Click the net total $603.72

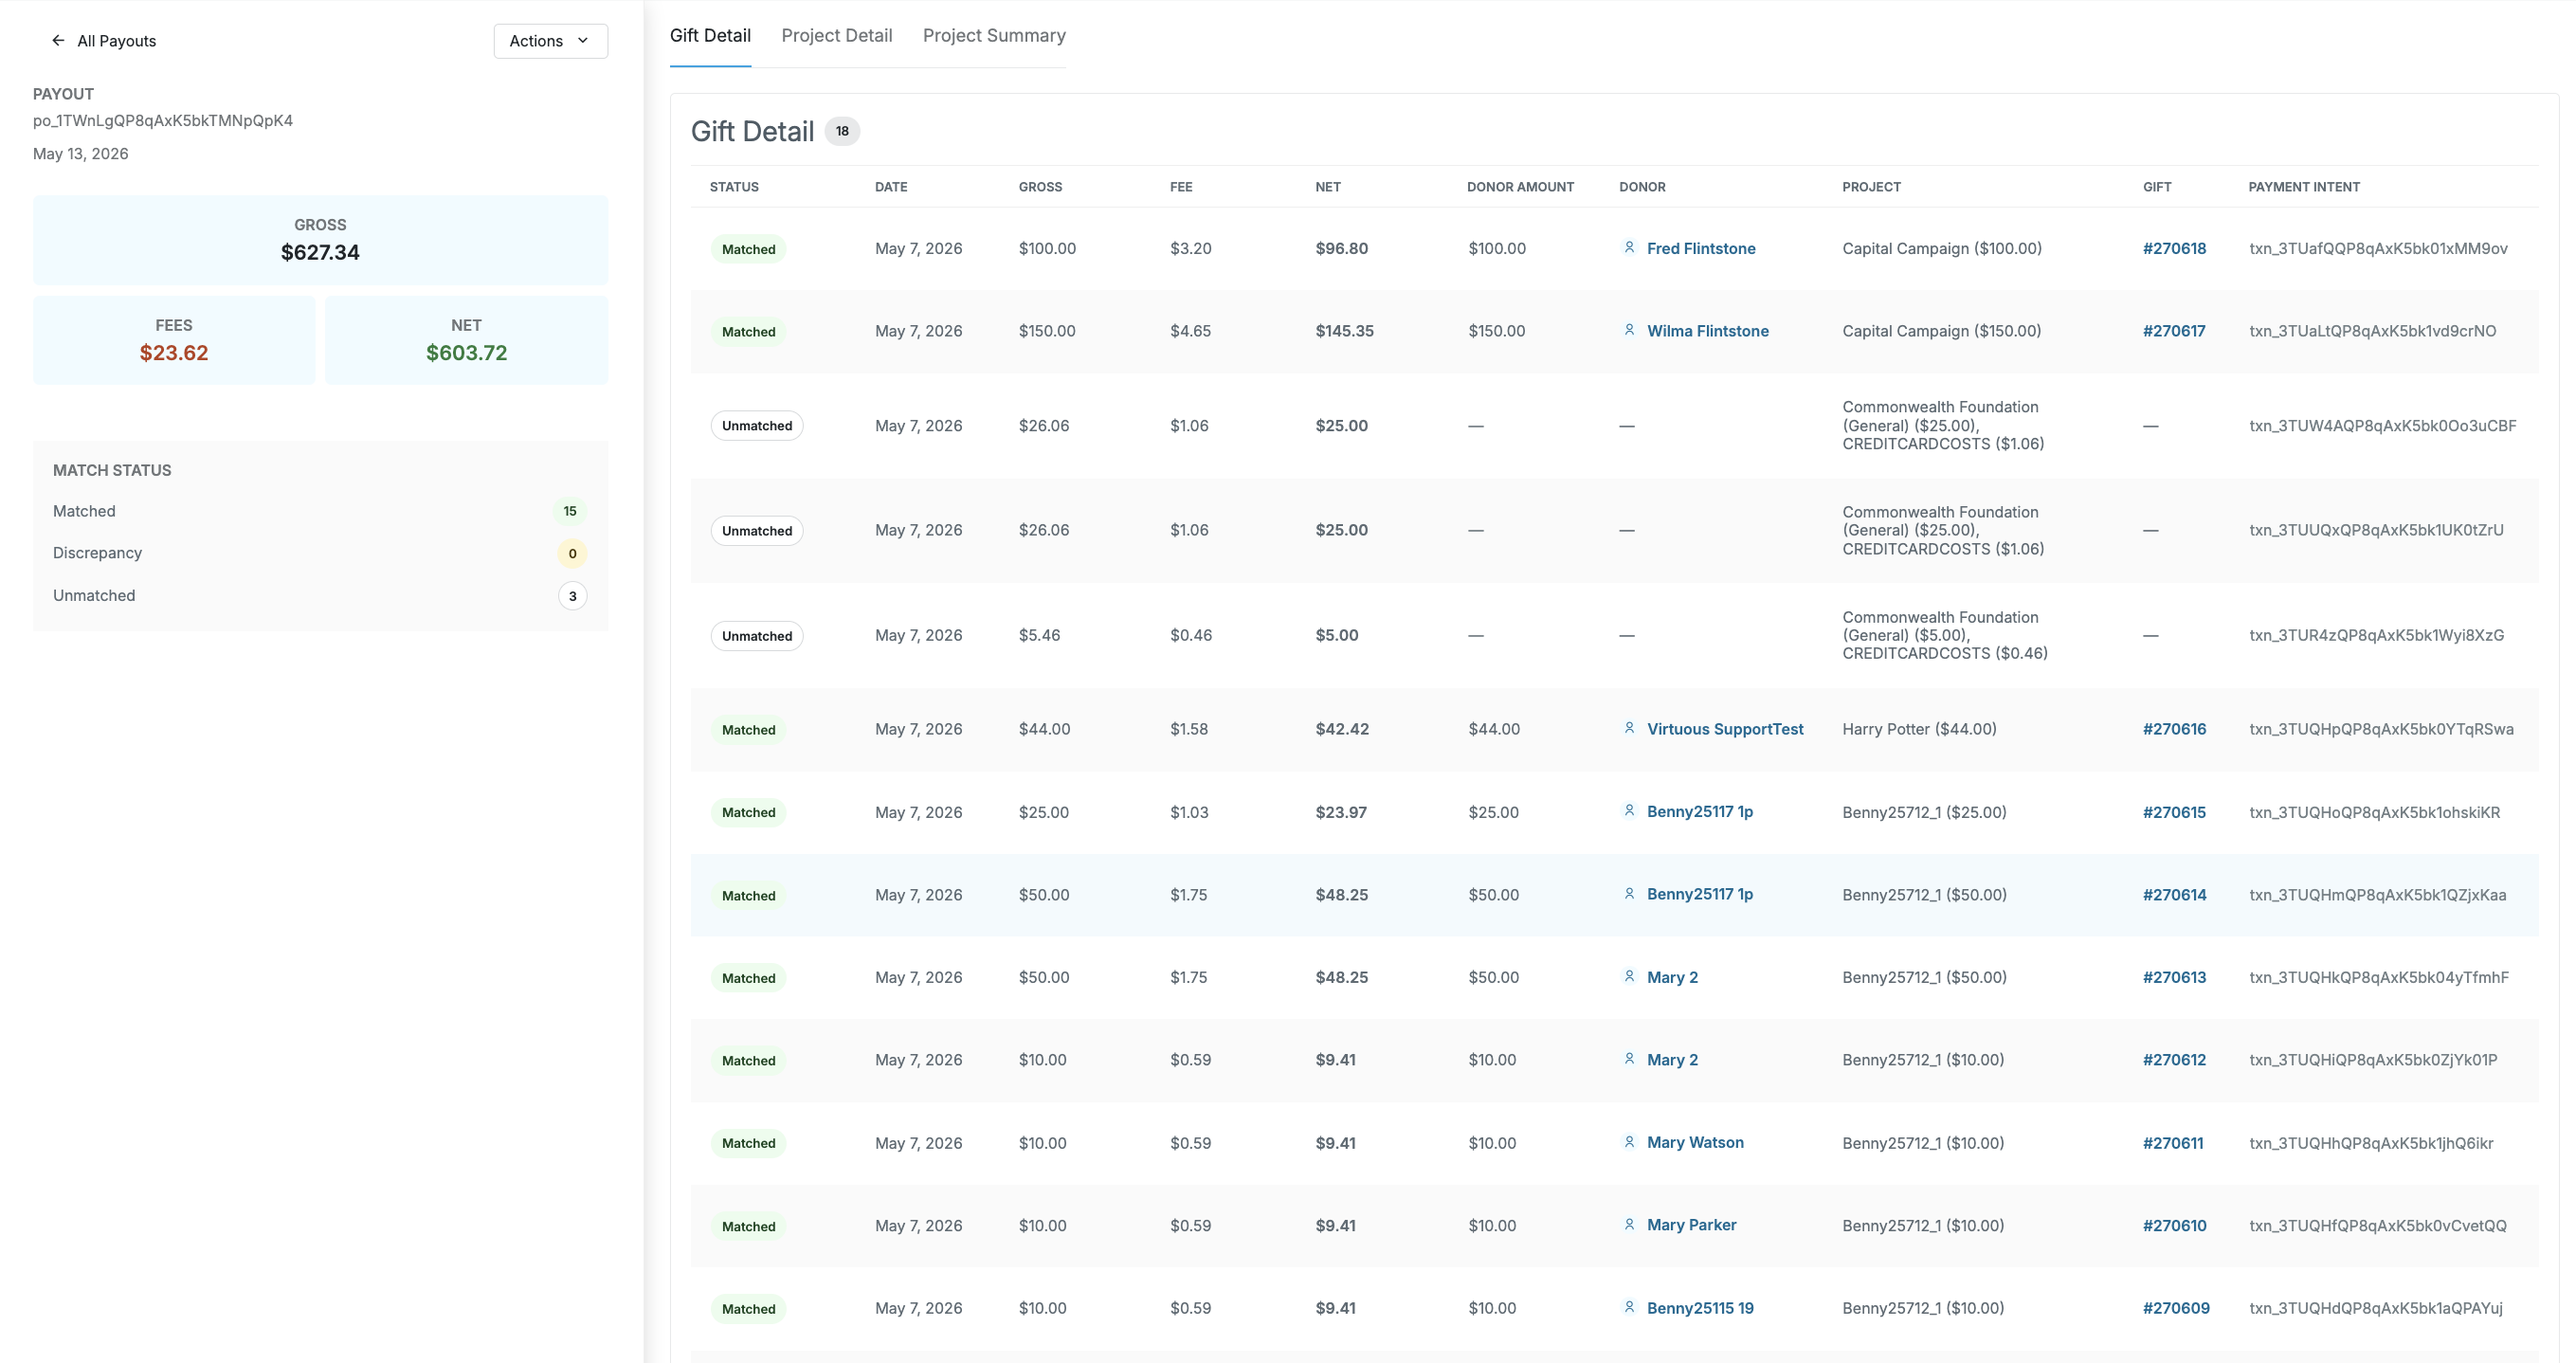coord(466,353)
